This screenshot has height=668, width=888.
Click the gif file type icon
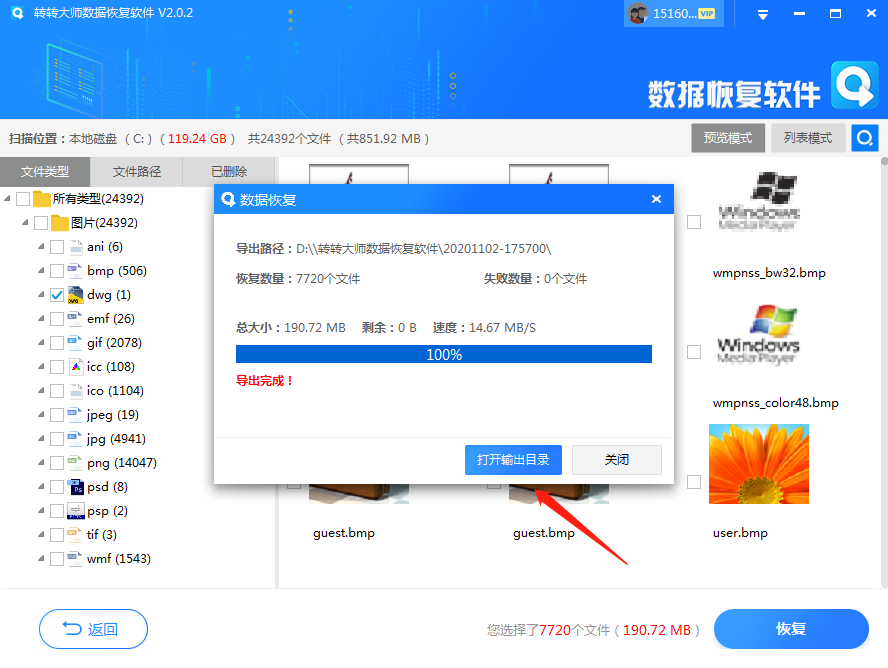point(76,342)
